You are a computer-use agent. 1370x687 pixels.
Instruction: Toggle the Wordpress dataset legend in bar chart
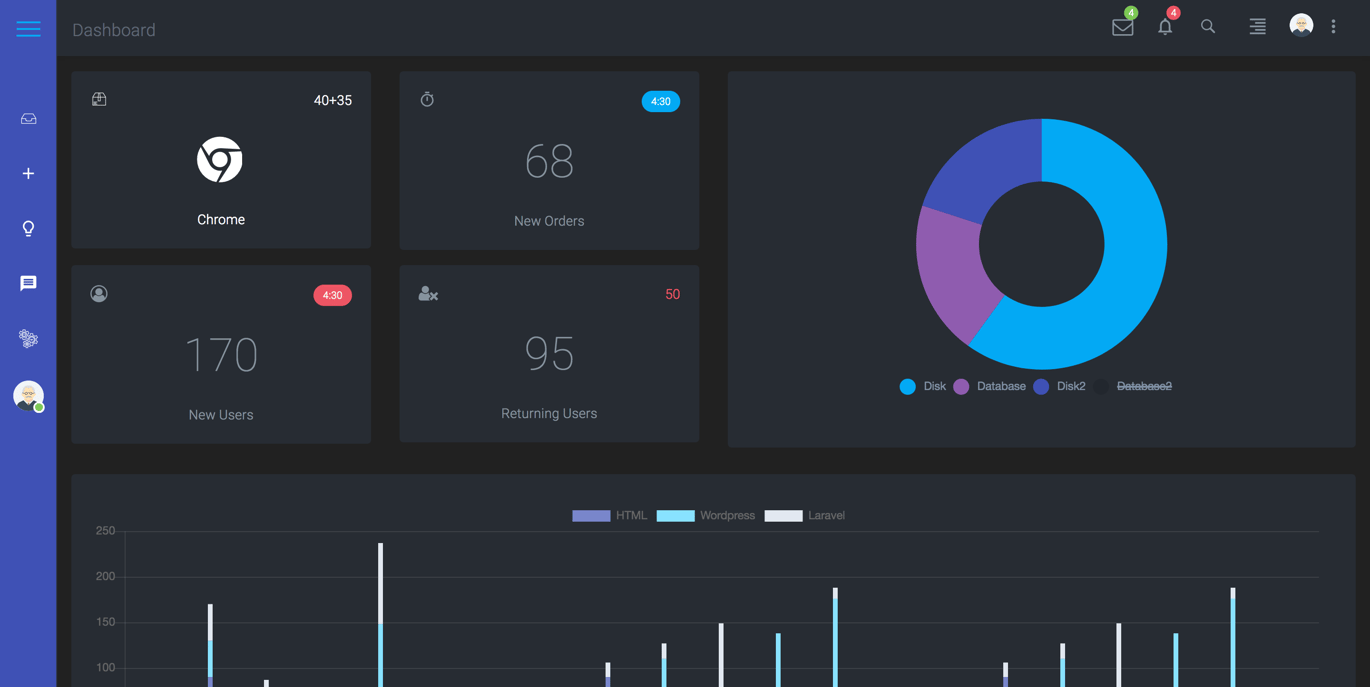tap(705, 516)
